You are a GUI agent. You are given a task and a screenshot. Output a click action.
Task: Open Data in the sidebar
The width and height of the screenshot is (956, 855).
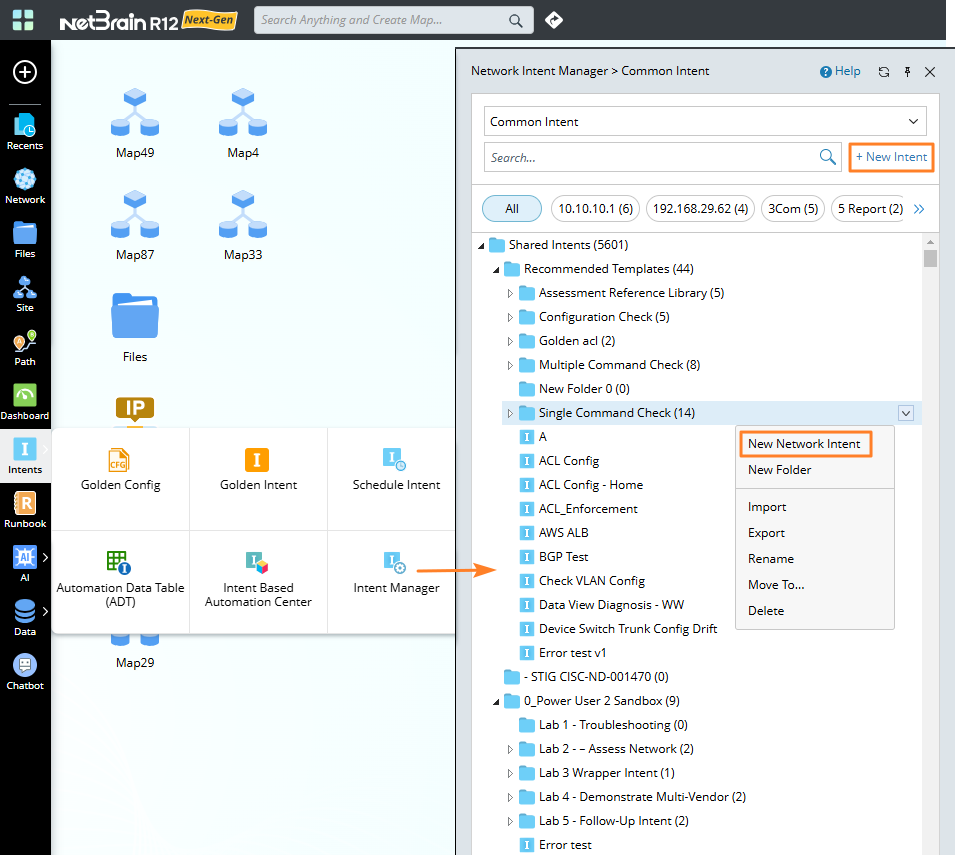coord(25,618)
